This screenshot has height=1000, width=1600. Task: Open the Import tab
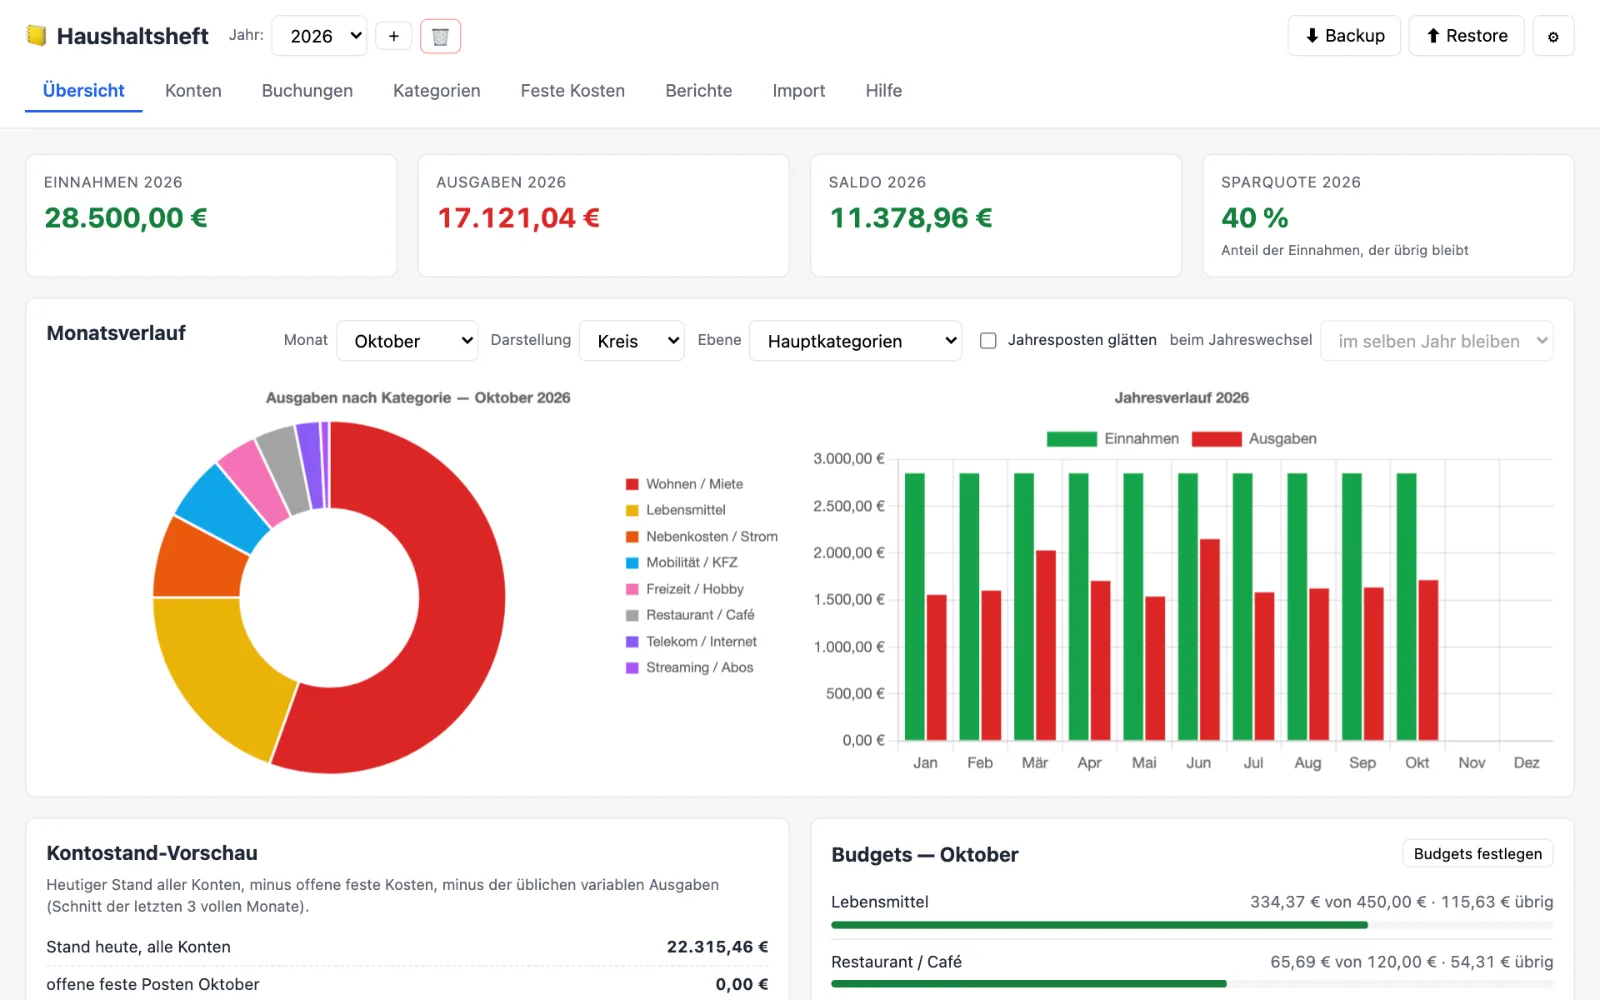click(798, 91)
